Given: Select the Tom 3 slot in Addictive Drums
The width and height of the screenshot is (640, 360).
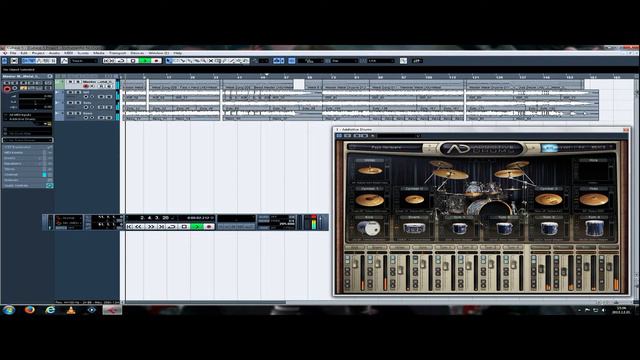Looking at the screenshot, I should (549, 228).
